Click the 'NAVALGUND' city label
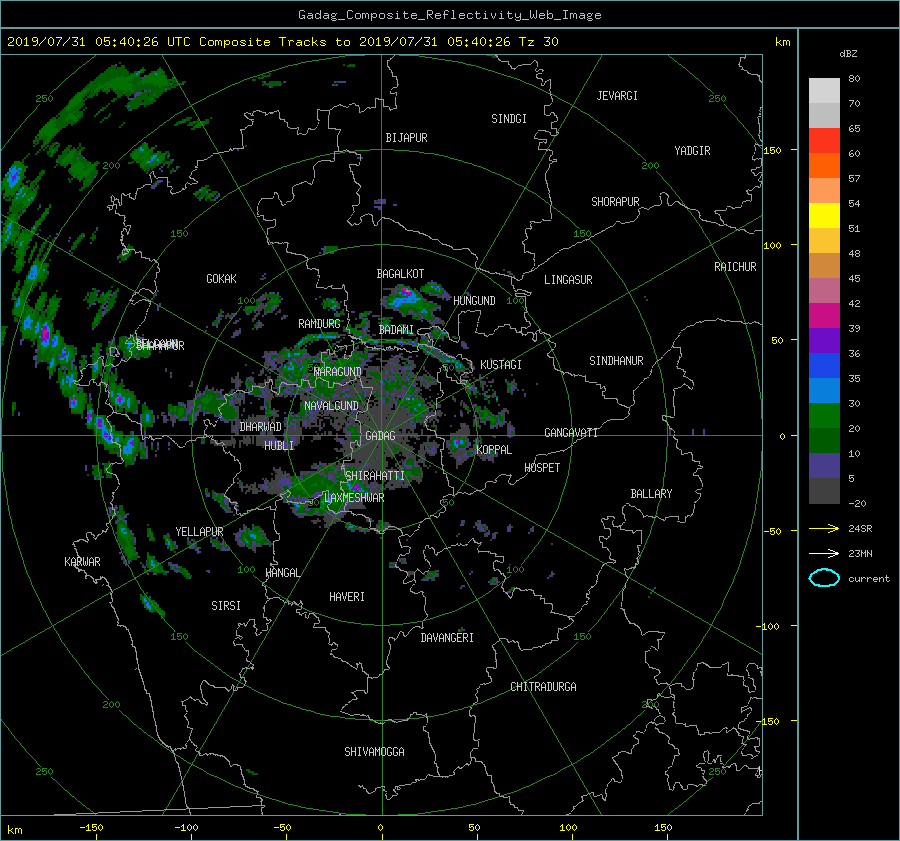Screen dimensions: 900x841 (331, 406)
